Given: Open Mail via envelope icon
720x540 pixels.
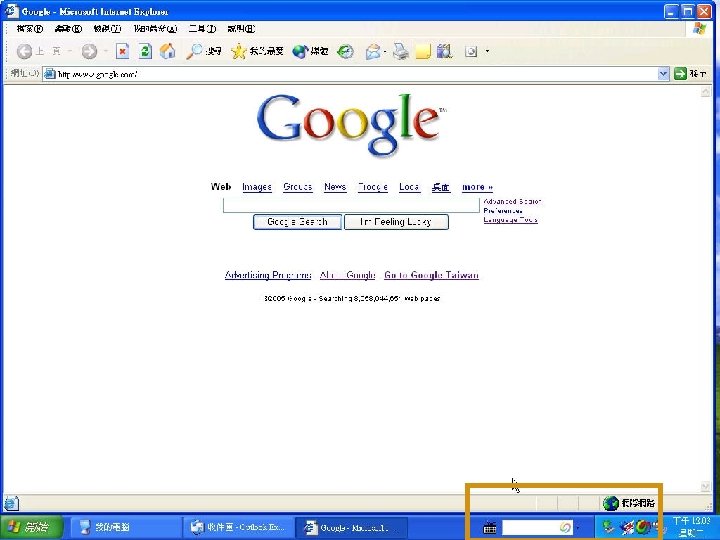Looking at the screenshot, I should point(373,51).
